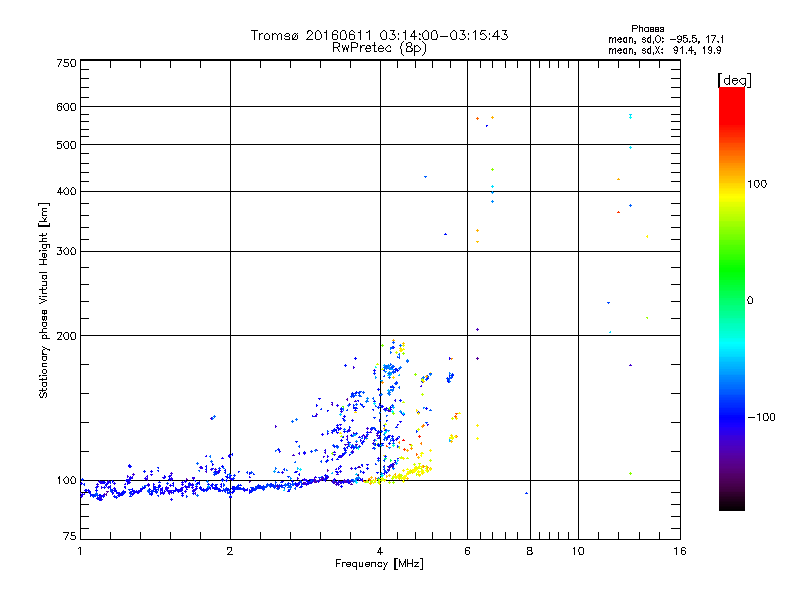This screenshot has width=800, height=600.
Task: Click the phase colorbar gradient
Action: tap(732, 298)
